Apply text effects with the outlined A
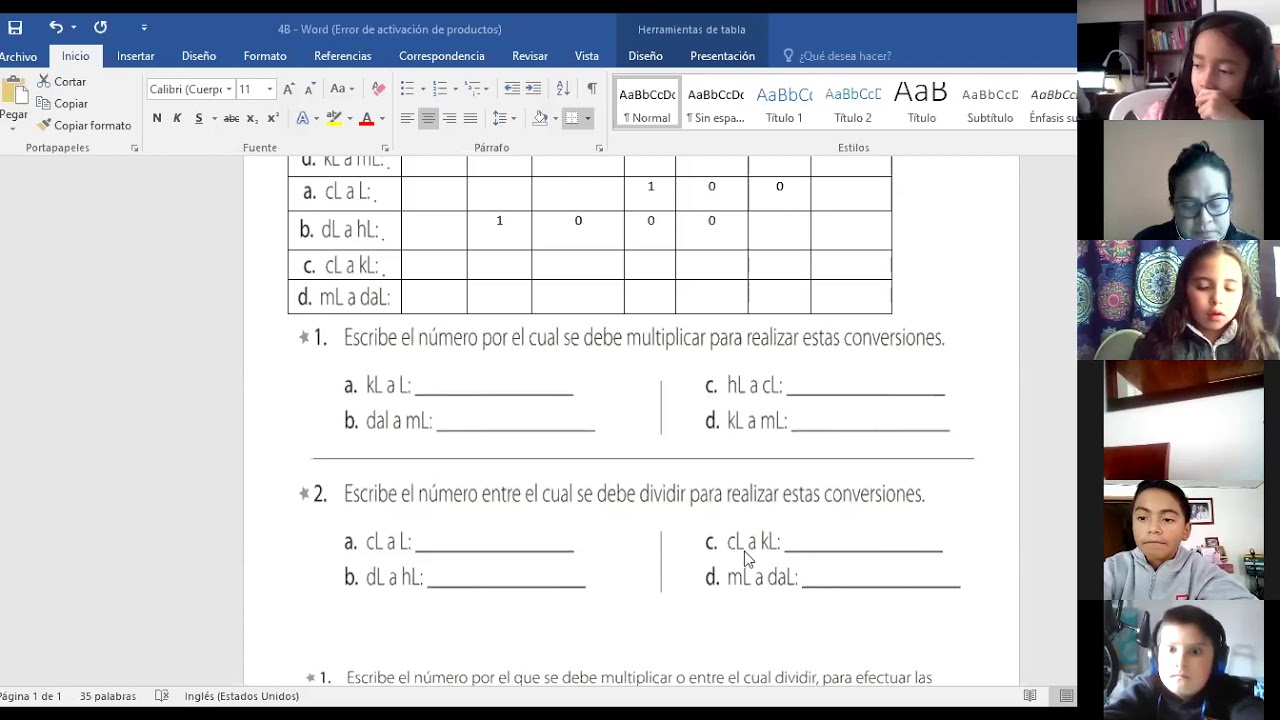The width and height of the screenshot is (1280, 720). click(x=302, y=119)
